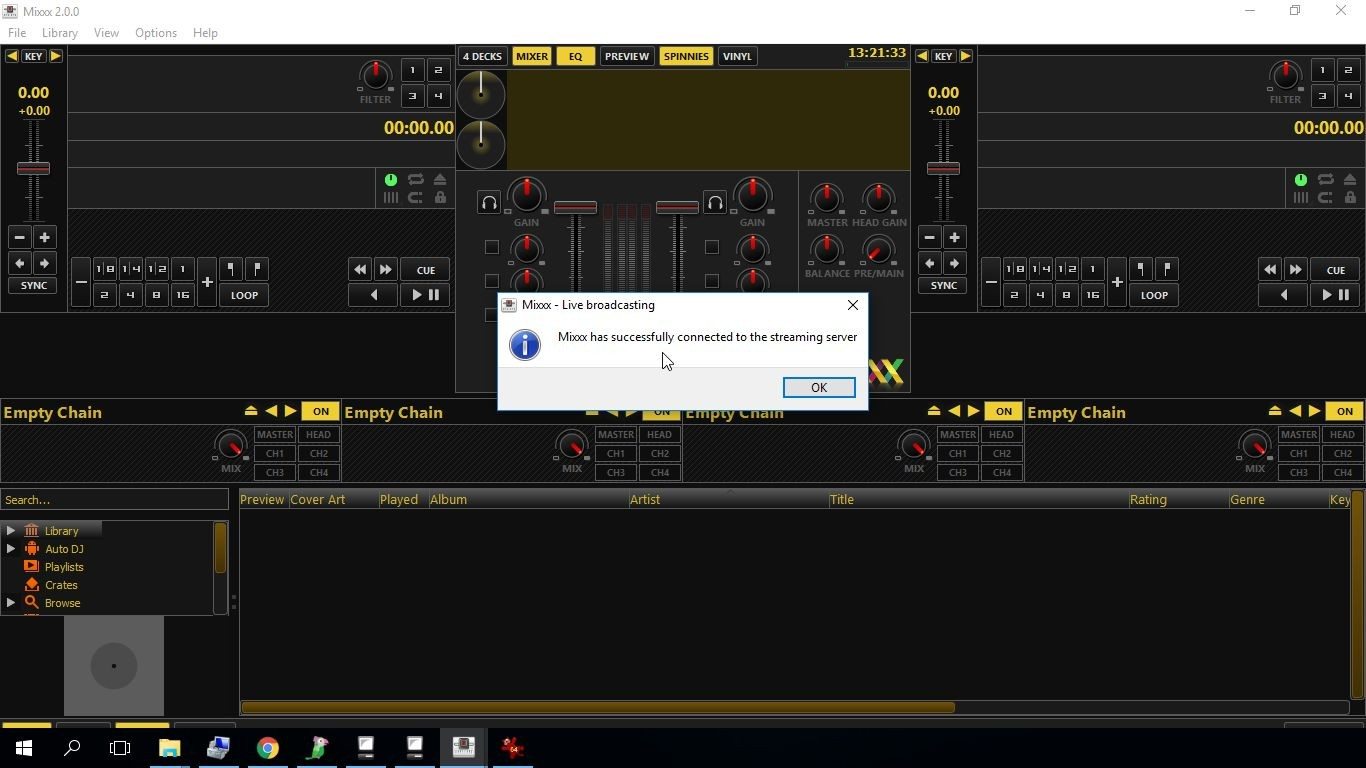Screen dimensions: 1366x768
Task: Select Crates in the sidebar
Action: (61, 585)
